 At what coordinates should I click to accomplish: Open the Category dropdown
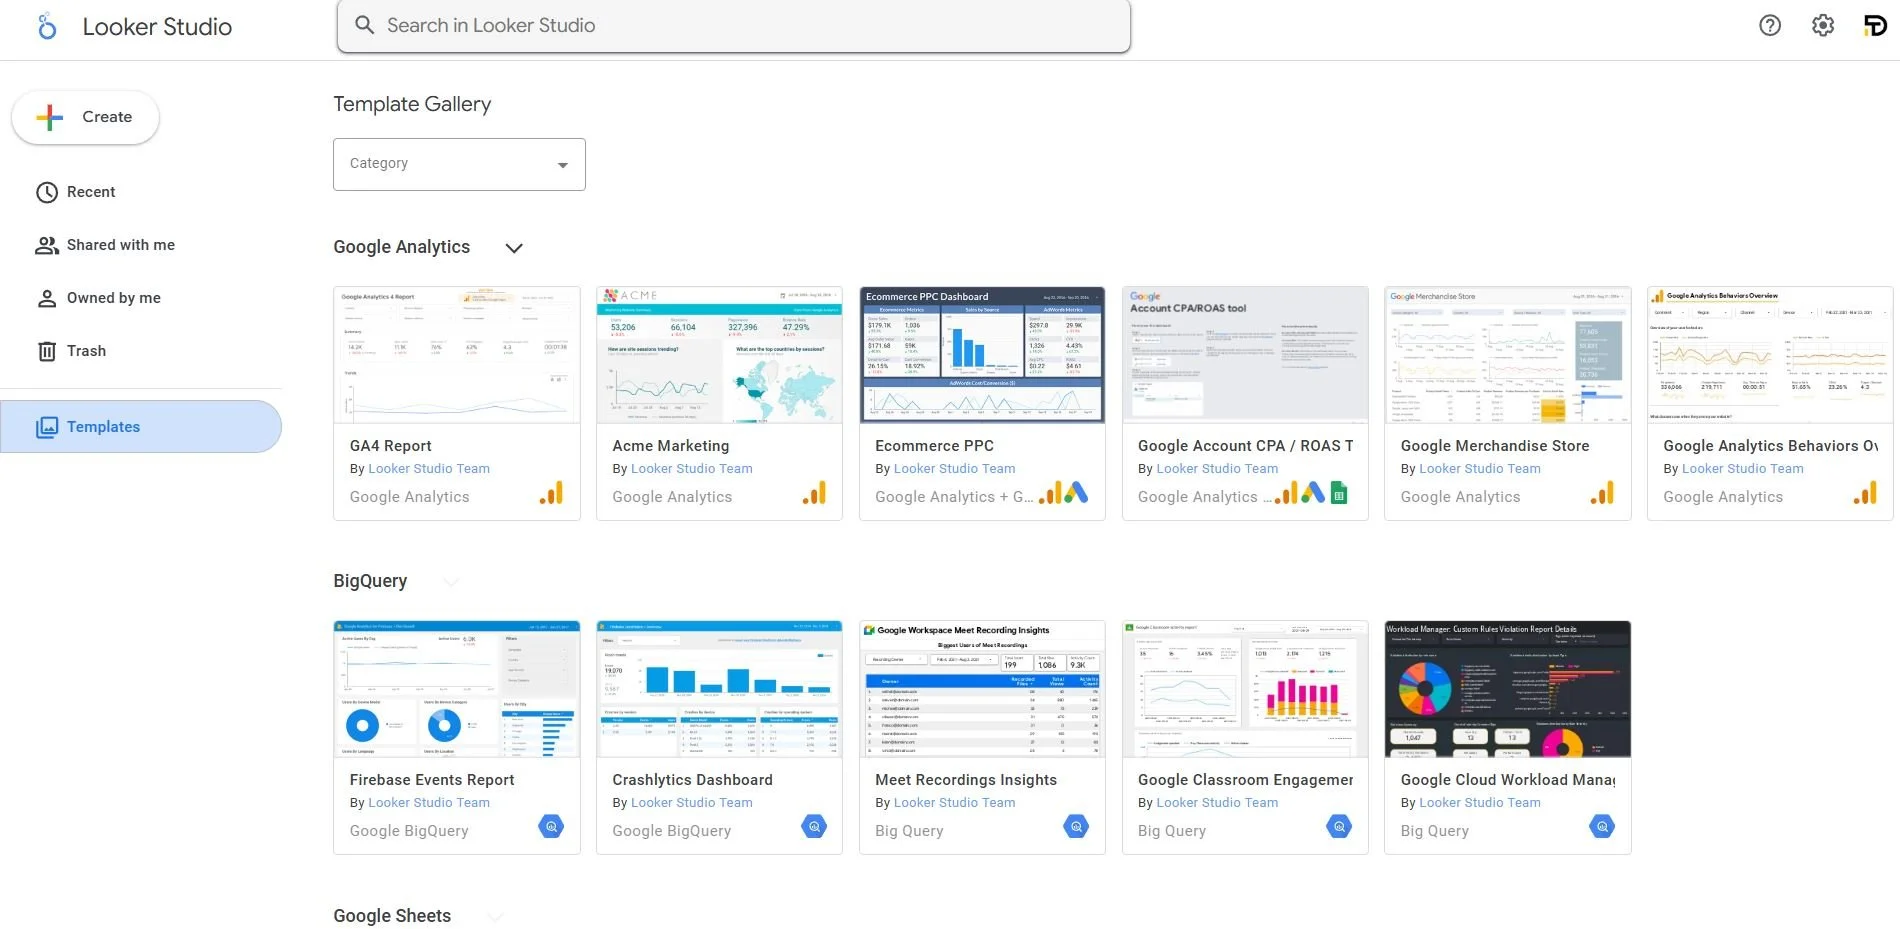pyautogui.click(x=459, y=164)
